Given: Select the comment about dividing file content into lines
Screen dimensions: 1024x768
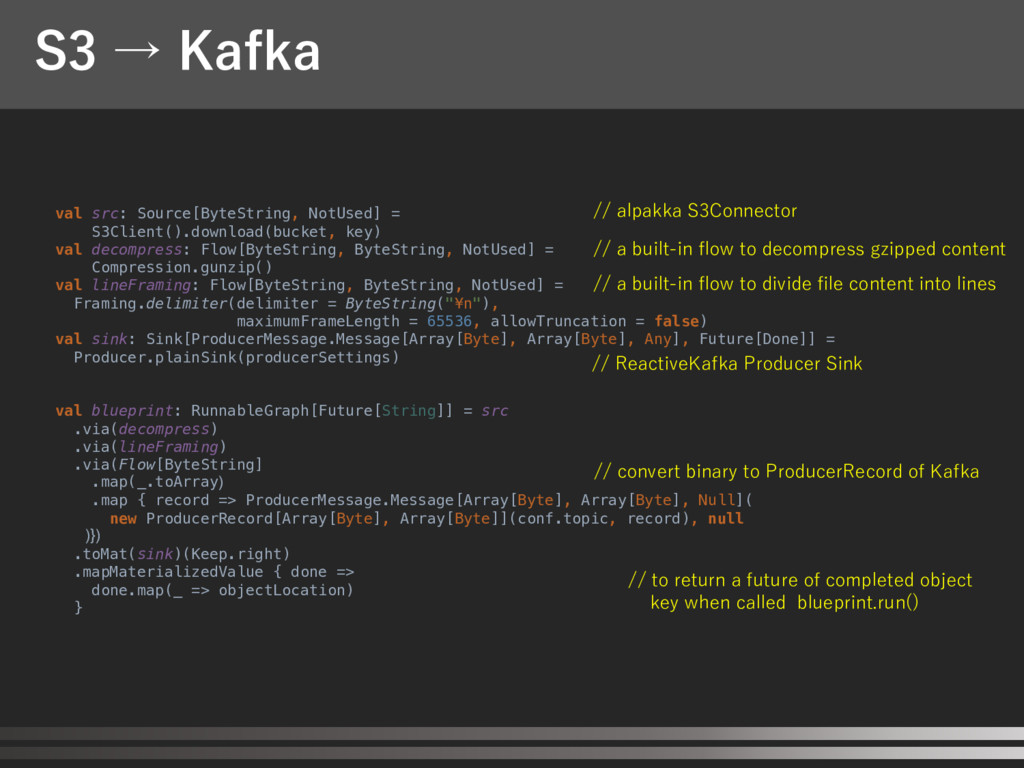Looking at the screenshot, I should [795, 283].
